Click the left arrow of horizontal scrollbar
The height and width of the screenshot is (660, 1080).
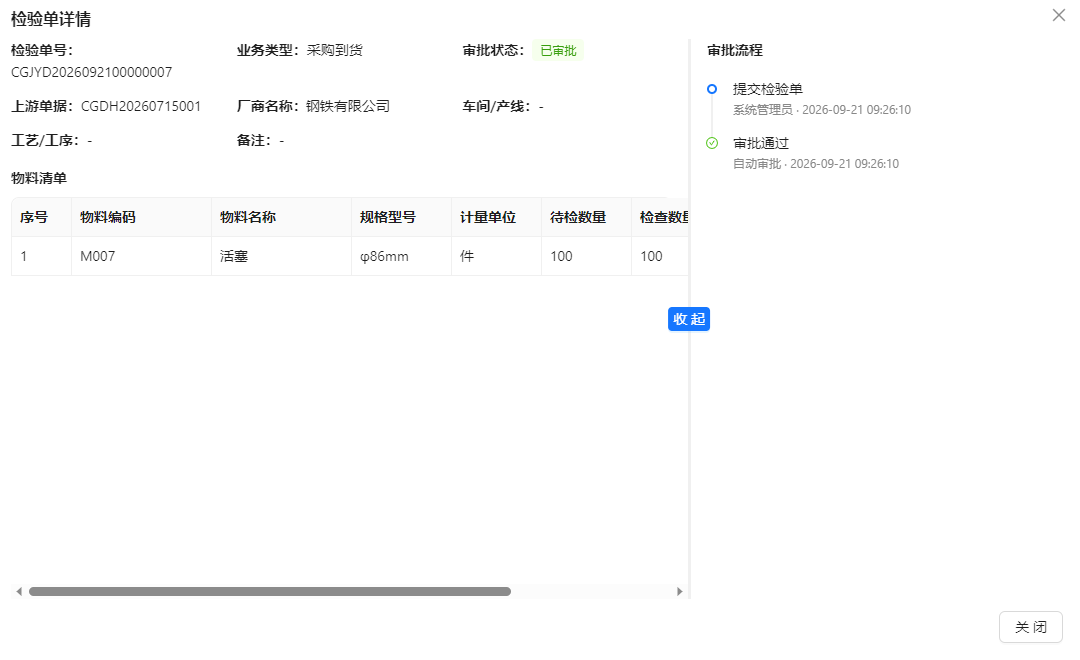(19, 591)
